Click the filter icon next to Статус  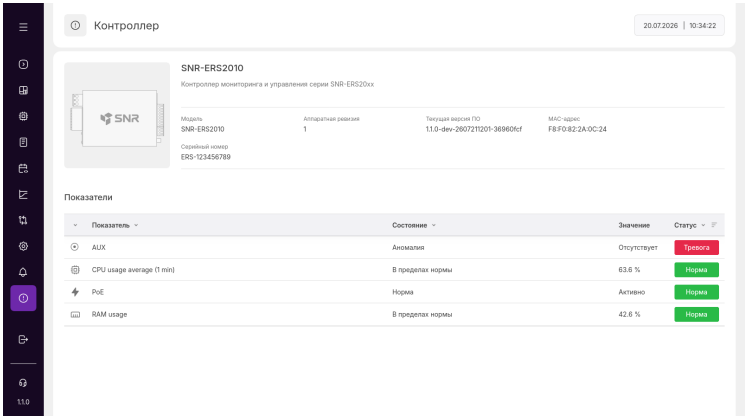pos(714,225)
